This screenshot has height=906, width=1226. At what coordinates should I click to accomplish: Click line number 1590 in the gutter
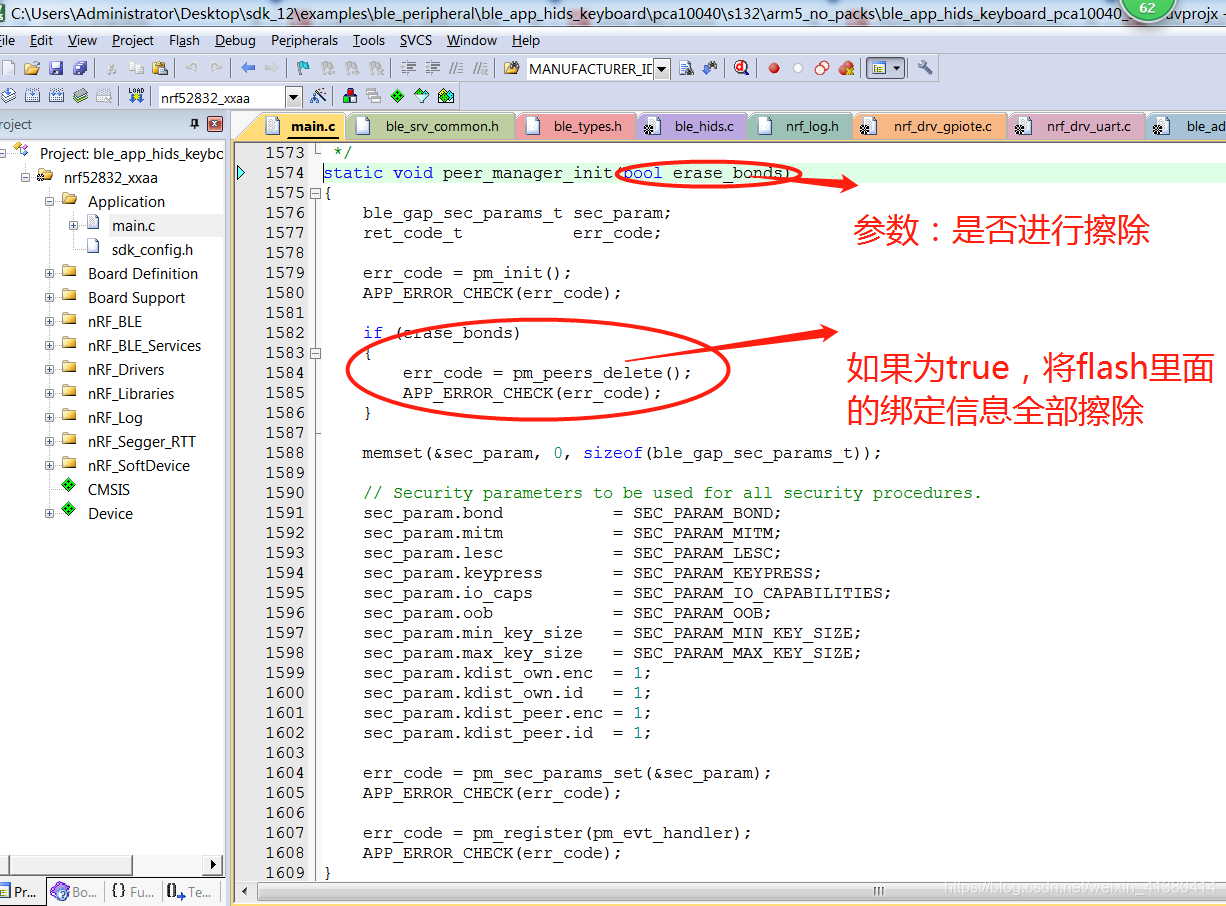285,493
